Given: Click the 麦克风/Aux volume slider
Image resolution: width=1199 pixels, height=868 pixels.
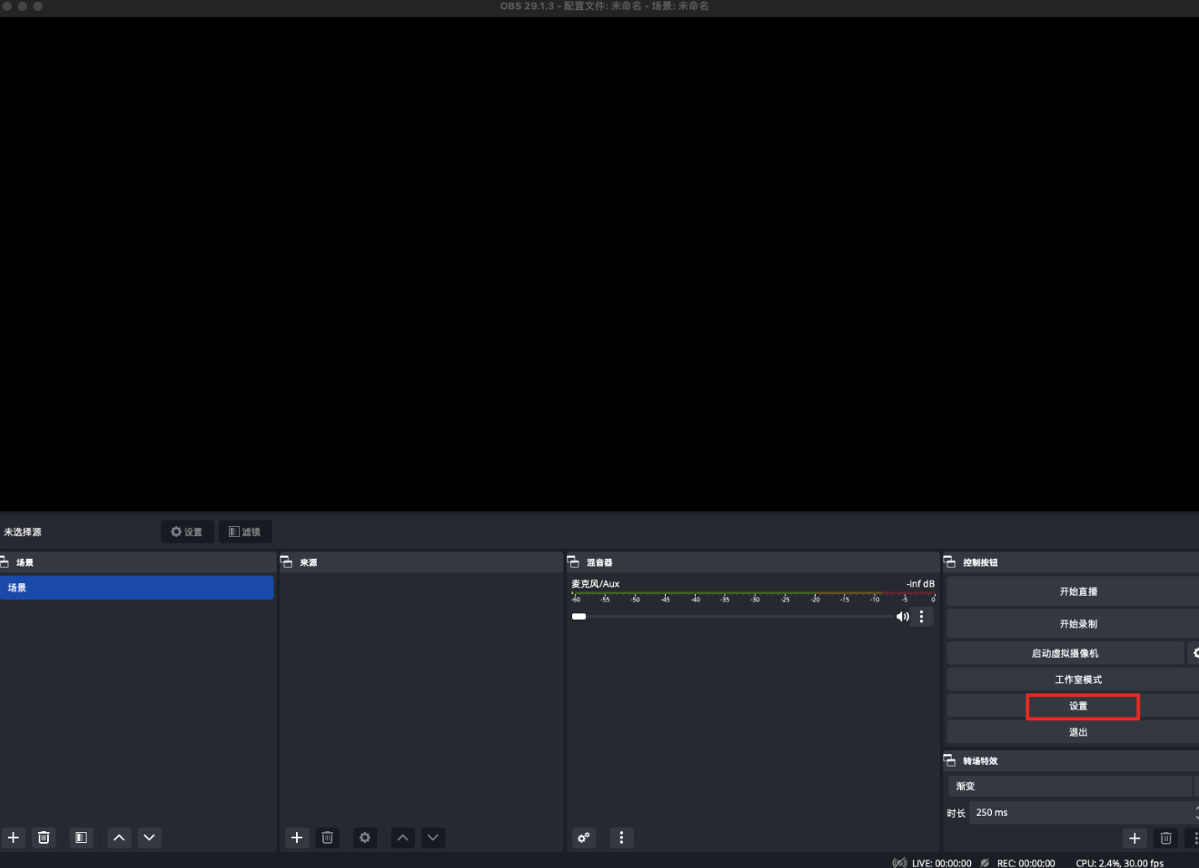Looking at the screenshot, I should (x=735, y=617).
